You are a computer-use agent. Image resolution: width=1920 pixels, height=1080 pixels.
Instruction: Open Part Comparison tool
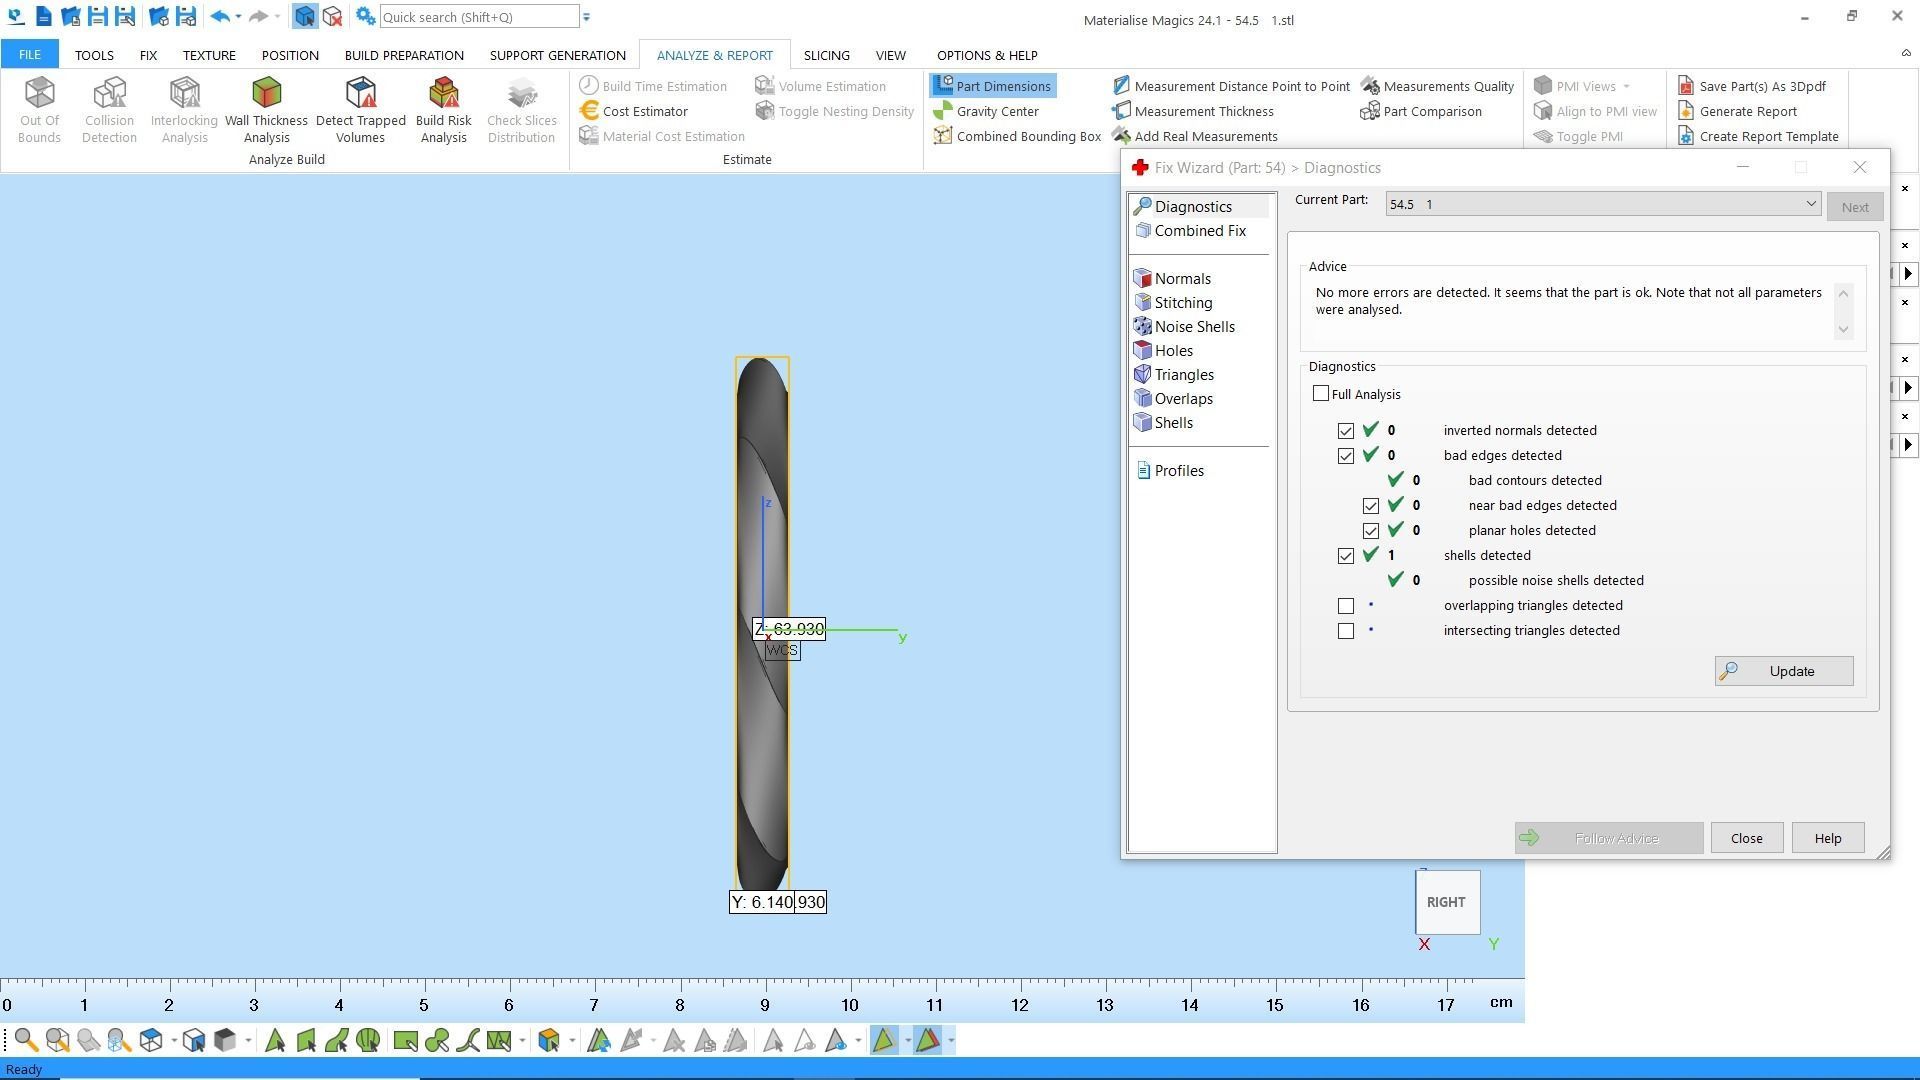point(1431,111)
